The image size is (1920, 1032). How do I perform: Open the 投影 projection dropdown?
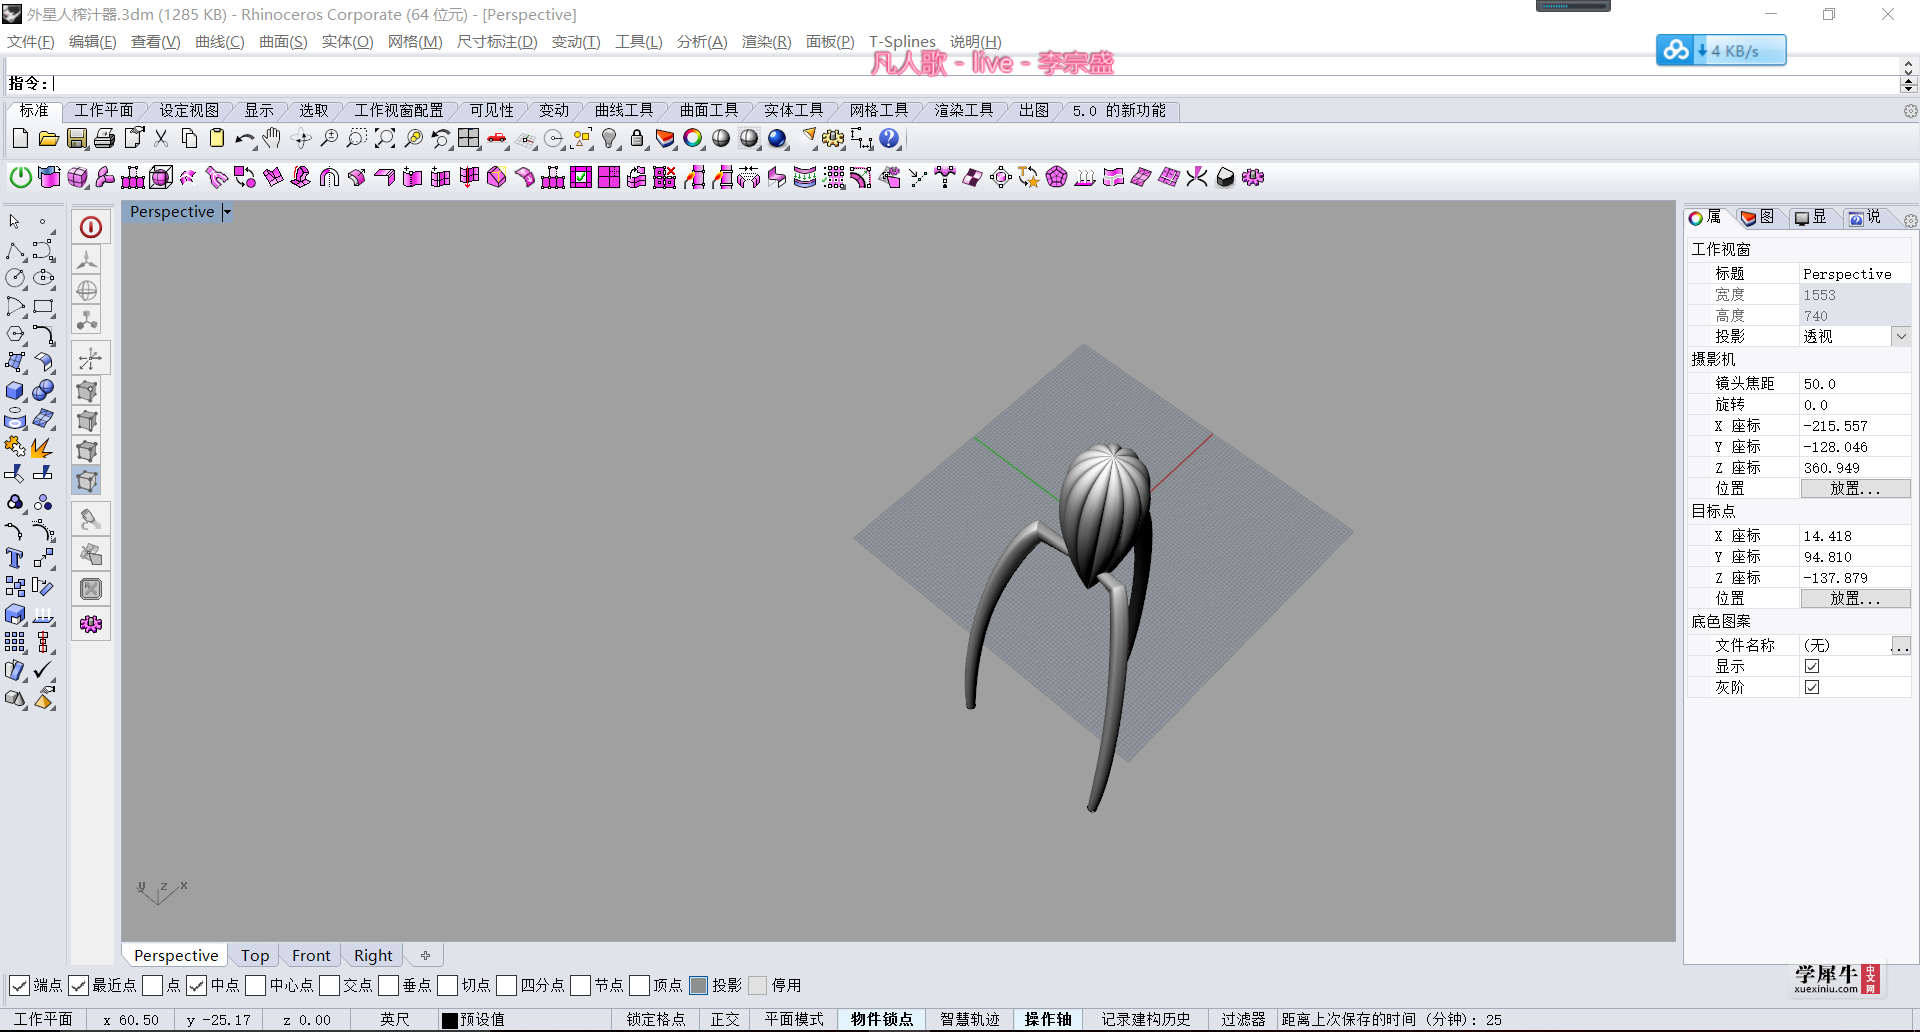[x=1901, y=337]
